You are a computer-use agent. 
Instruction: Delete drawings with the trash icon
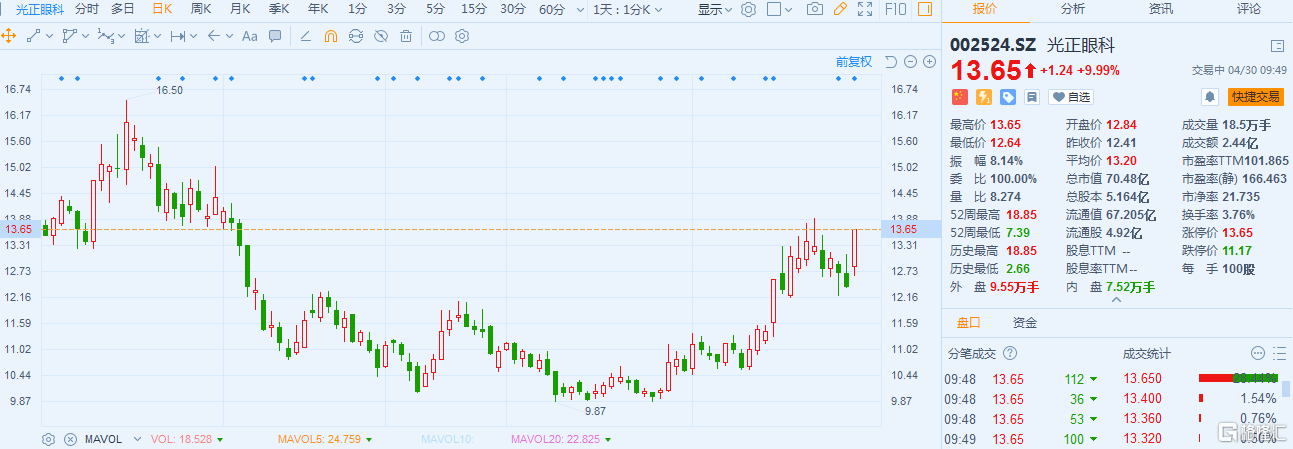405,36
